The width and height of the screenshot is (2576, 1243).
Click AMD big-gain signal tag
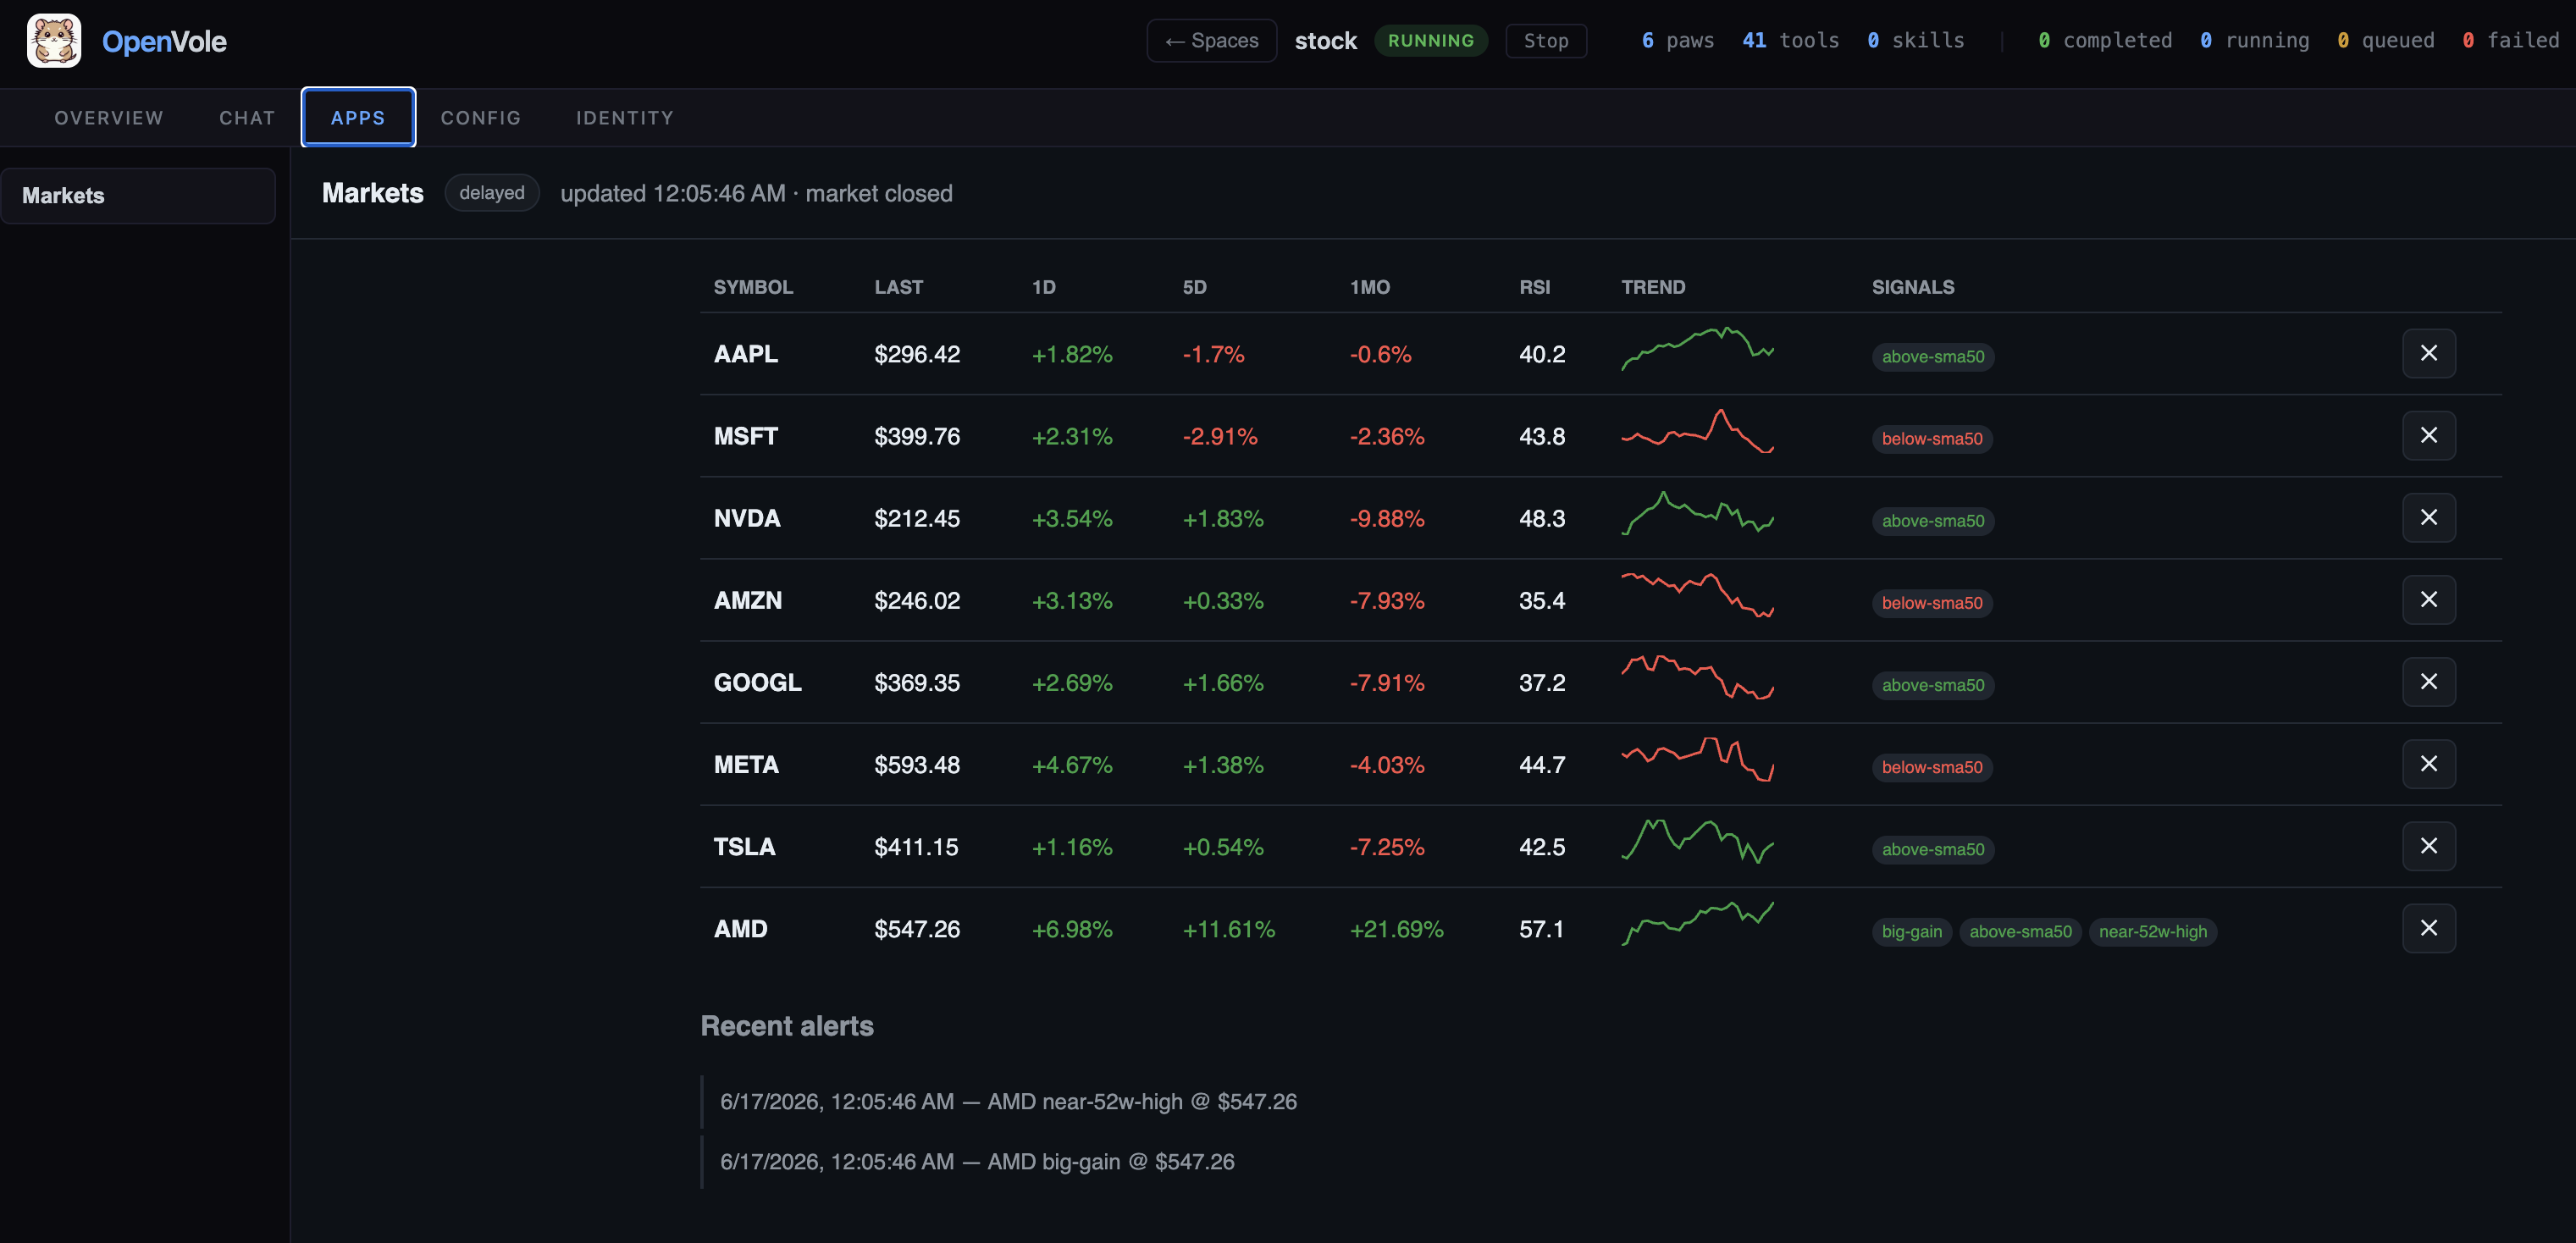coord(1911,932)
